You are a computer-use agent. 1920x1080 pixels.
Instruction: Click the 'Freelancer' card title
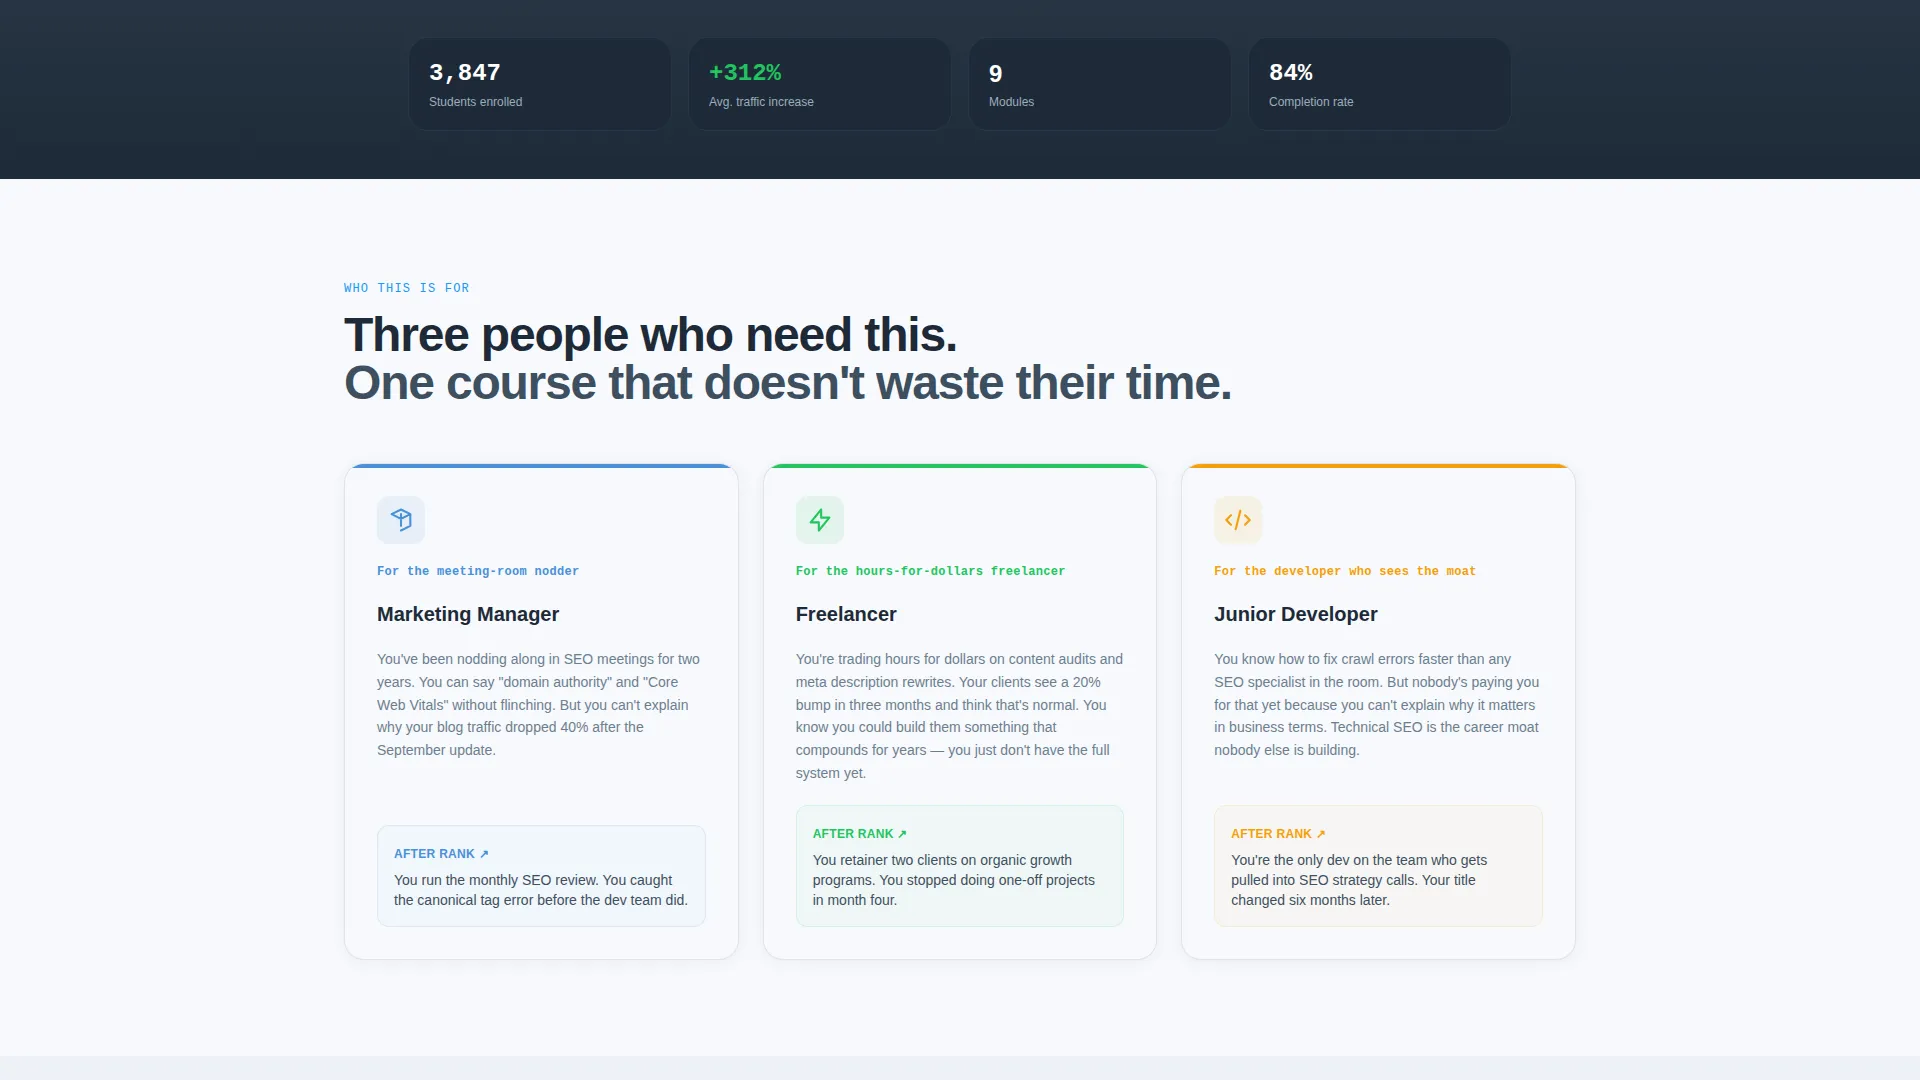(846, 614)
